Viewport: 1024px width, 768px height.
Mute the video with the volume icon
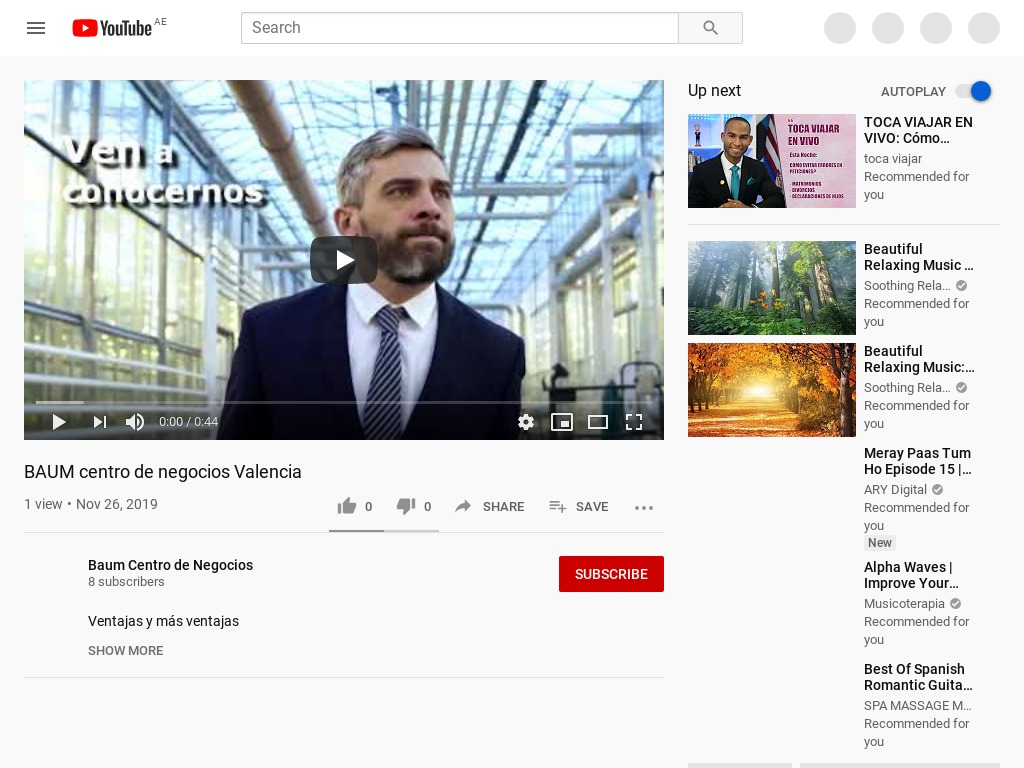[x=135, y=422]
